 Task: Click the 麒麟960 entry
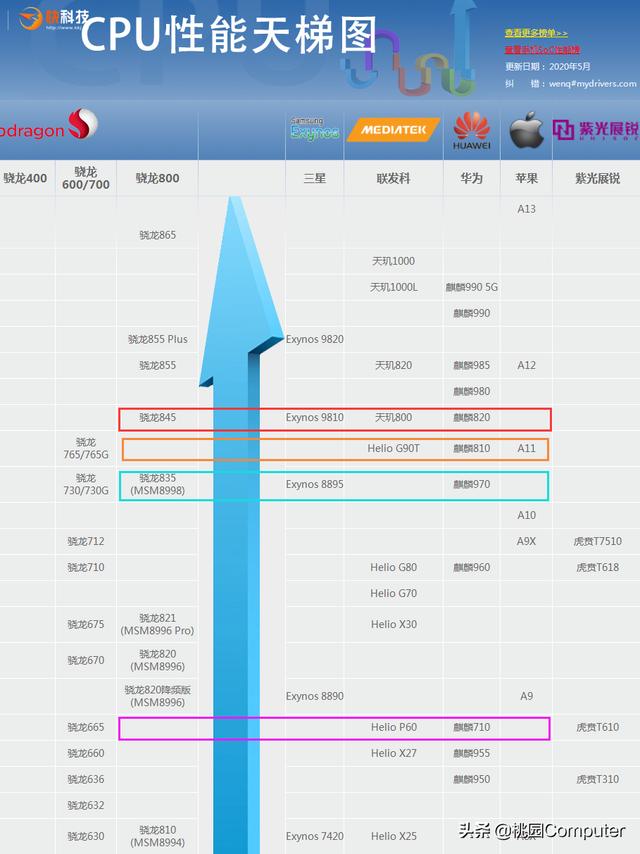[x=472, y=568]
